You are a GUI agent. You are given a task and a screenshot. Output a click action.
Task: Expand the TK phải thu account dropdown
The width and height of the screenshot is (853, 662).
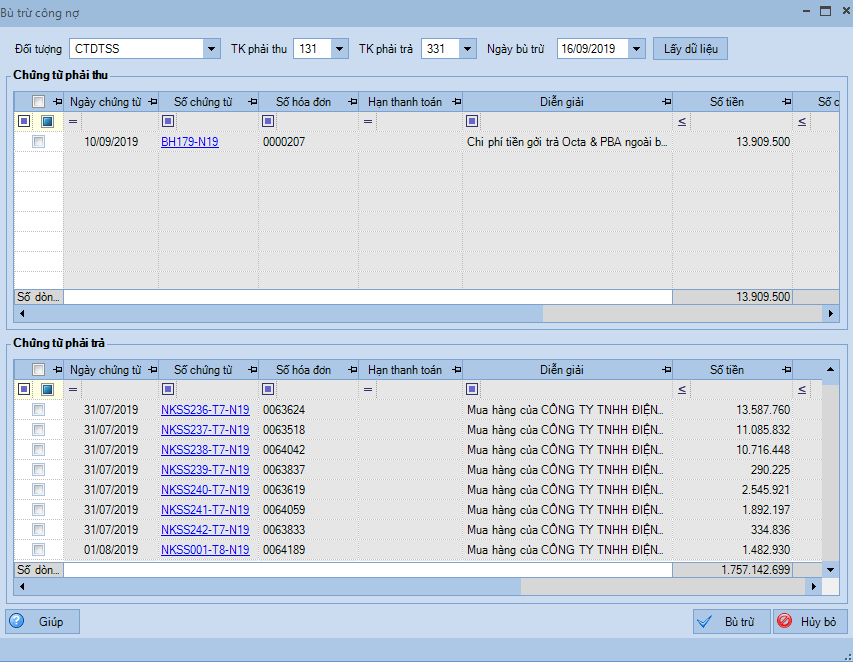pos(339,49)
